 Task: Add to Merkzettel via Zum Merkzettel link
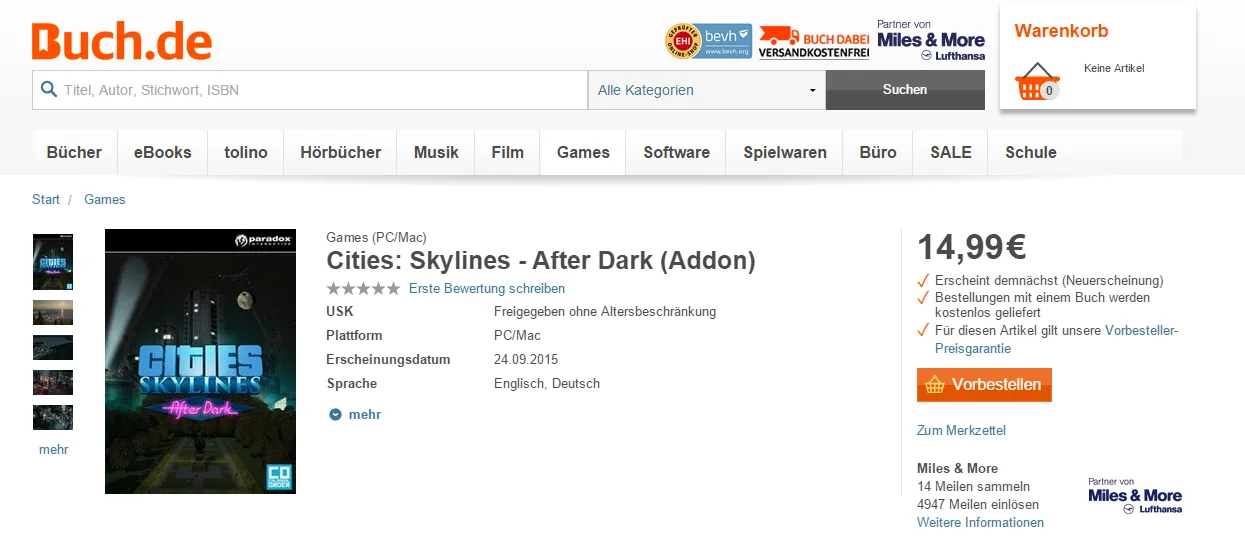961,431
